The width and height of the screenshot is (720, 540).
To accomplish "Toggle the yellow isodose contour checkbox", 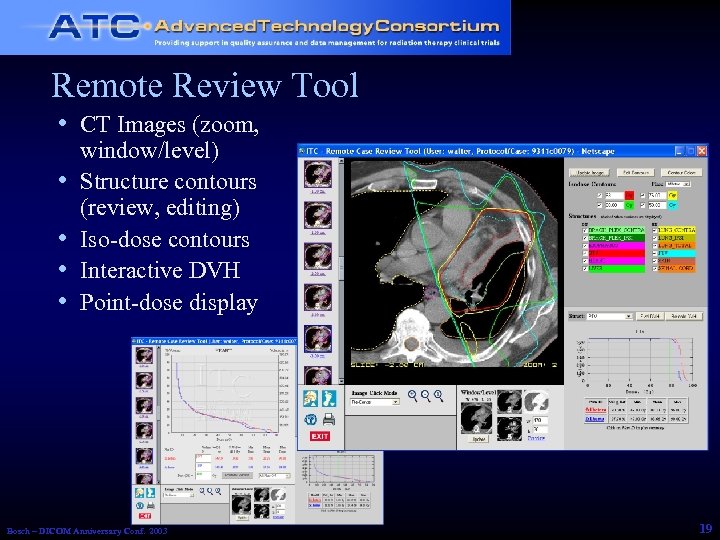I will 643,196.
